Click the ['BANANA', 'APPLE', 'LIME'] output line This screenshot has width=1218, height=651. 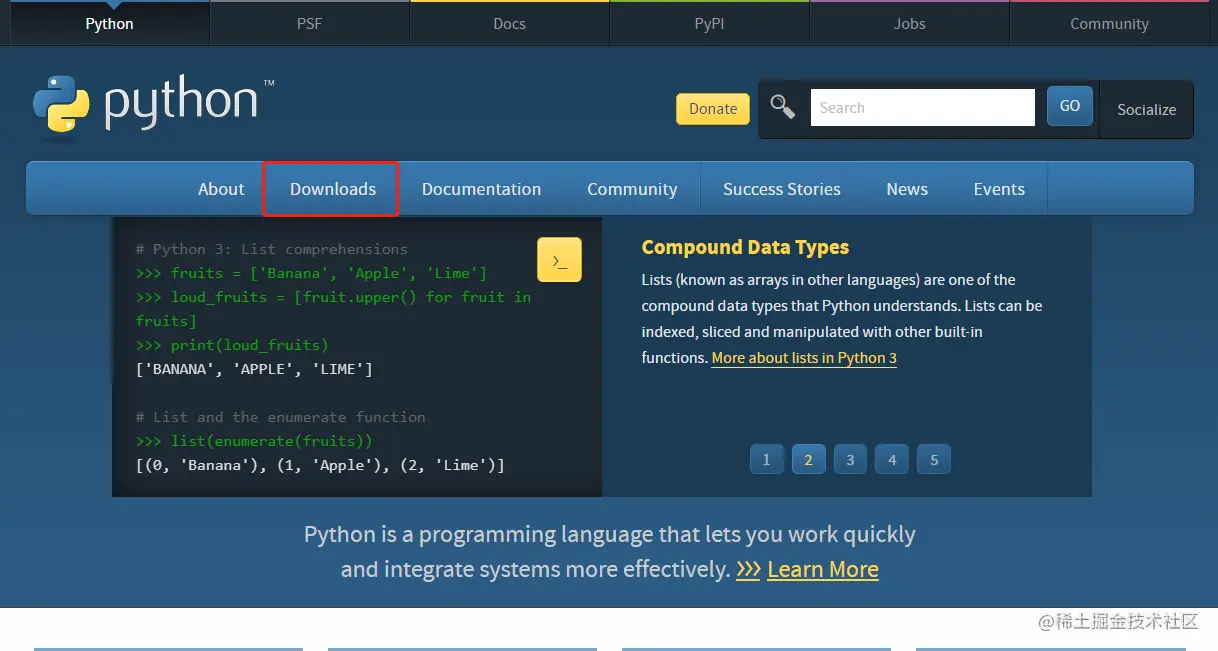254,369
